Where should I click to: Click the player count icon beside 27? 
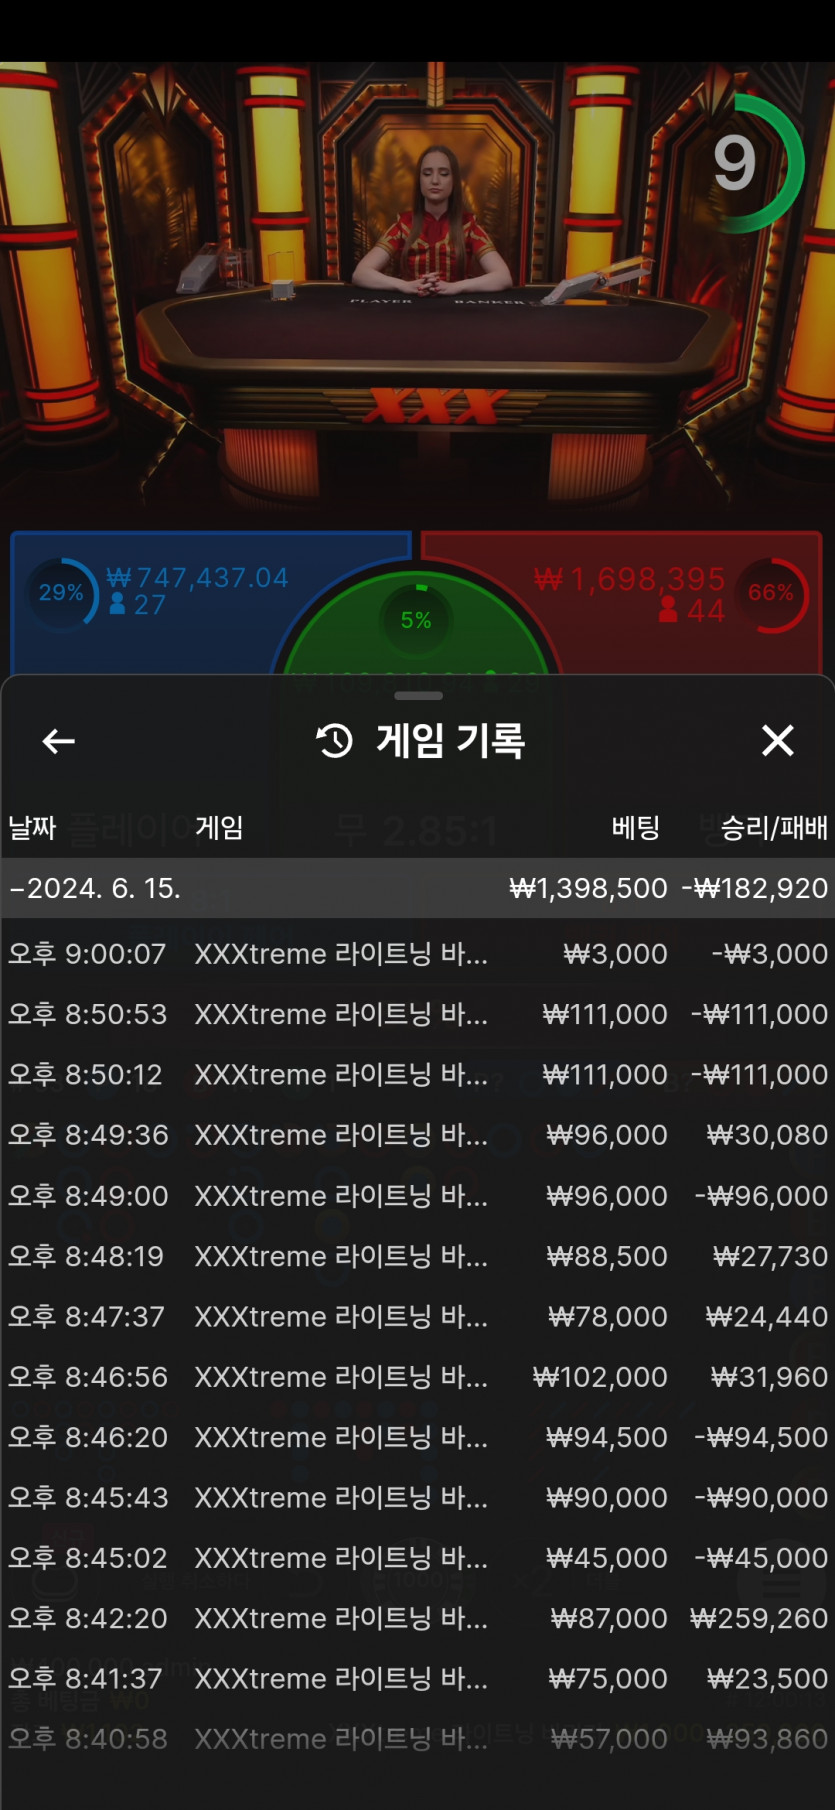coord(117,604)
